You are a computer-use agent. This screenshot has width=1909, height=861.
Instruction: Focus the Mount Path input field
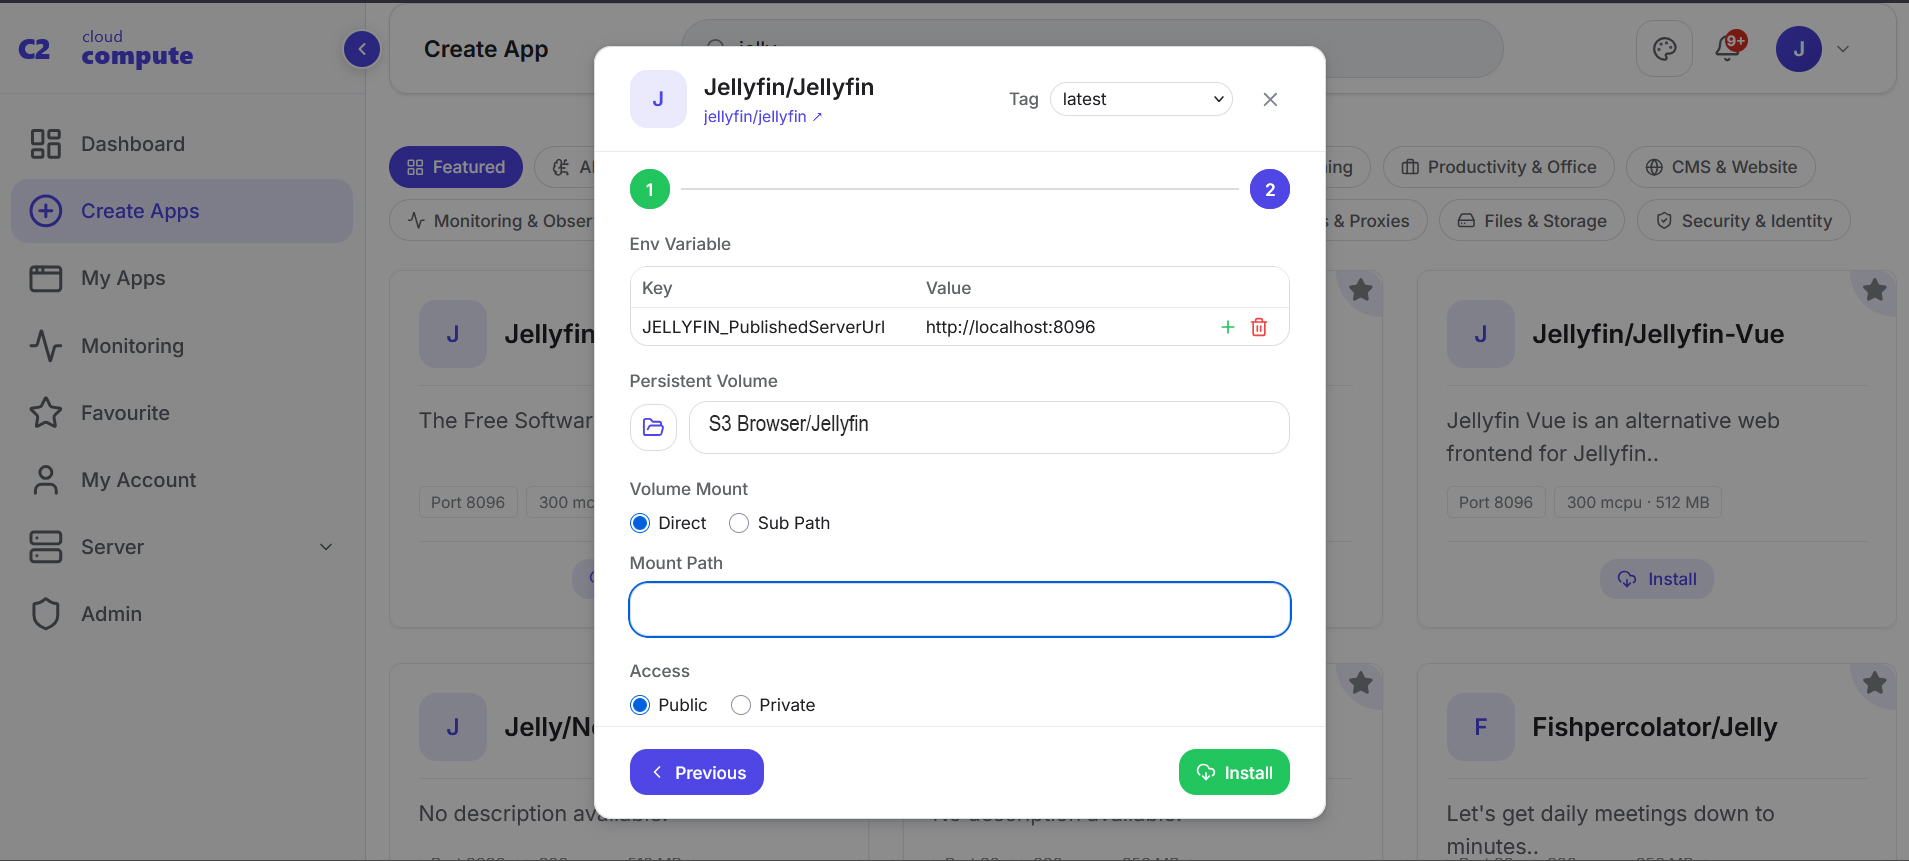[x=960, y=609]
